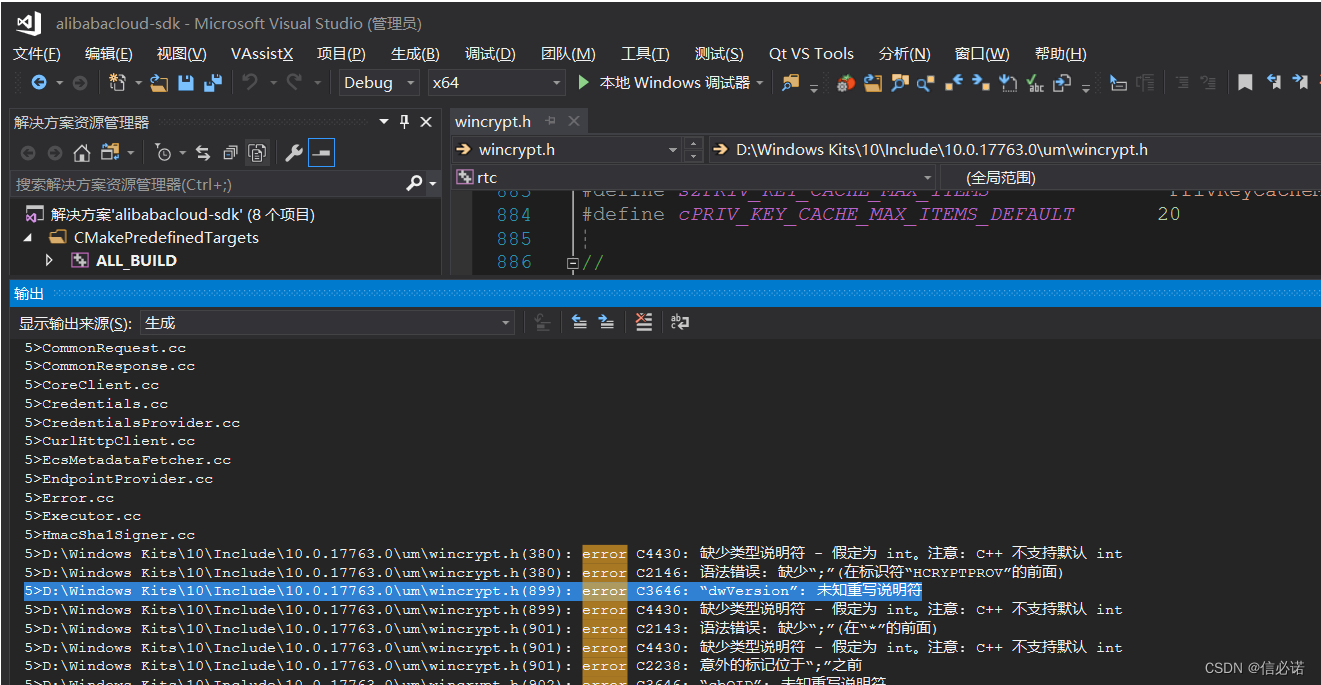Toggle word wrap in Output panel
1321x685 pixels.
click(680, 322)
